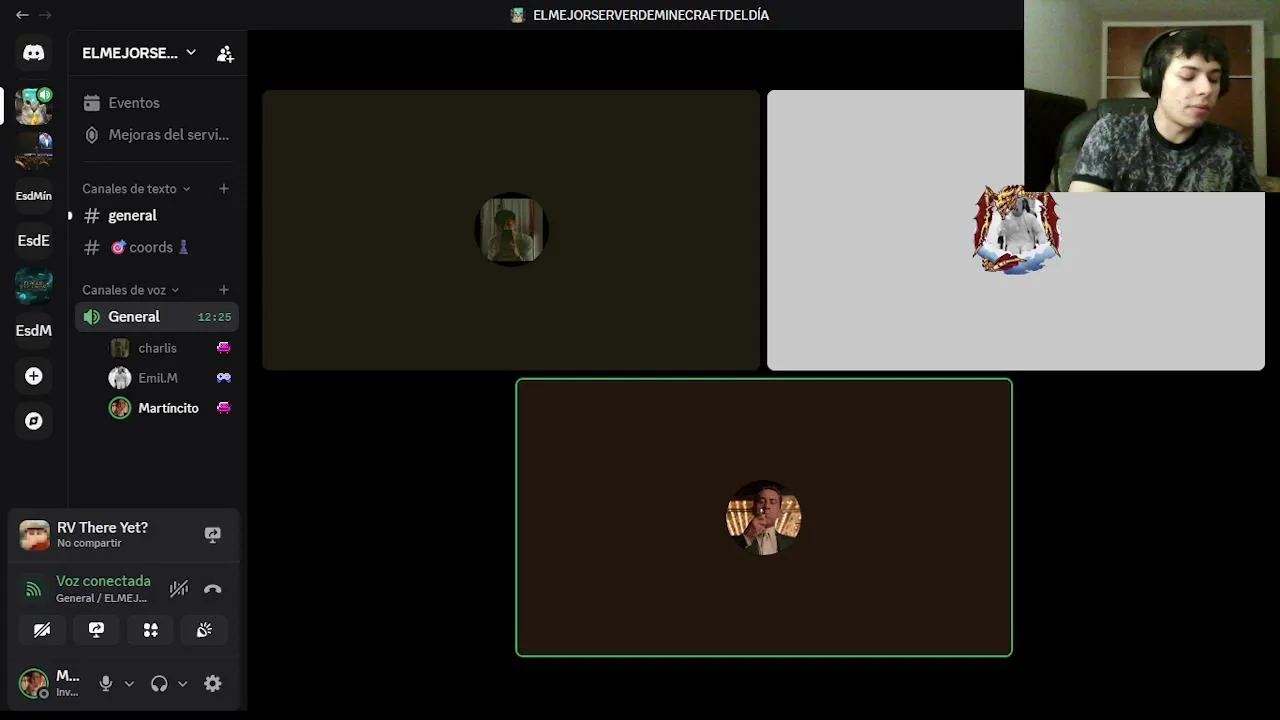Create a new text channel
1280x720 pixels.
224,188
